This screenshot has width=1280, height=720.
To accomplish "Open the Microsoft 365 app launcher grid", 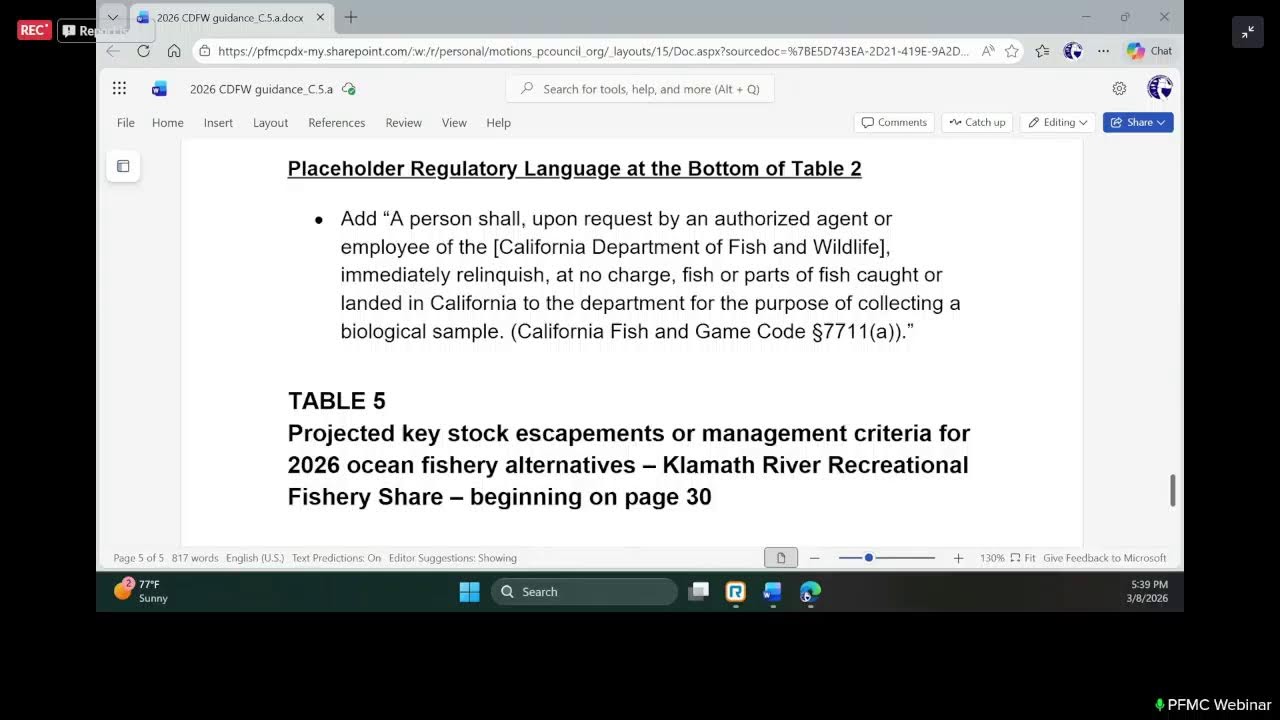I will [119, 88].
